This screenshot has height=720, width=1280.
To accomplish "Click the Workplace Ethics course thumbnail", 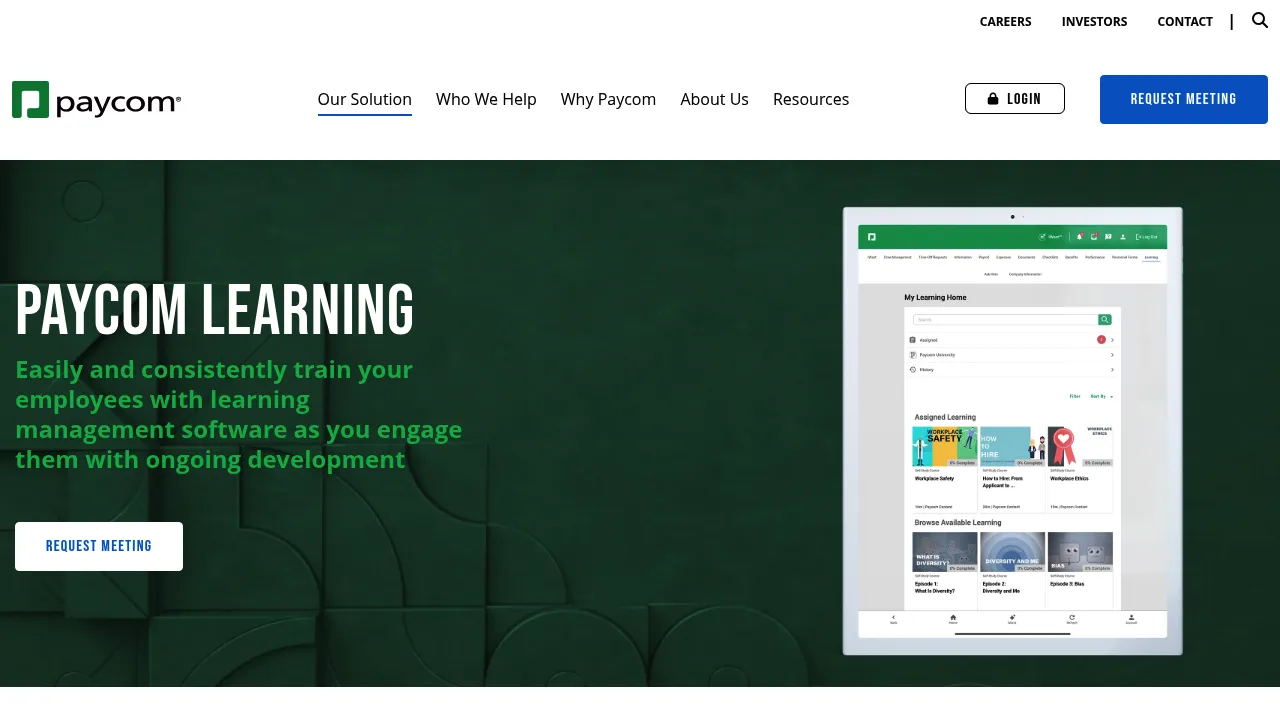I will (1080, 447).
